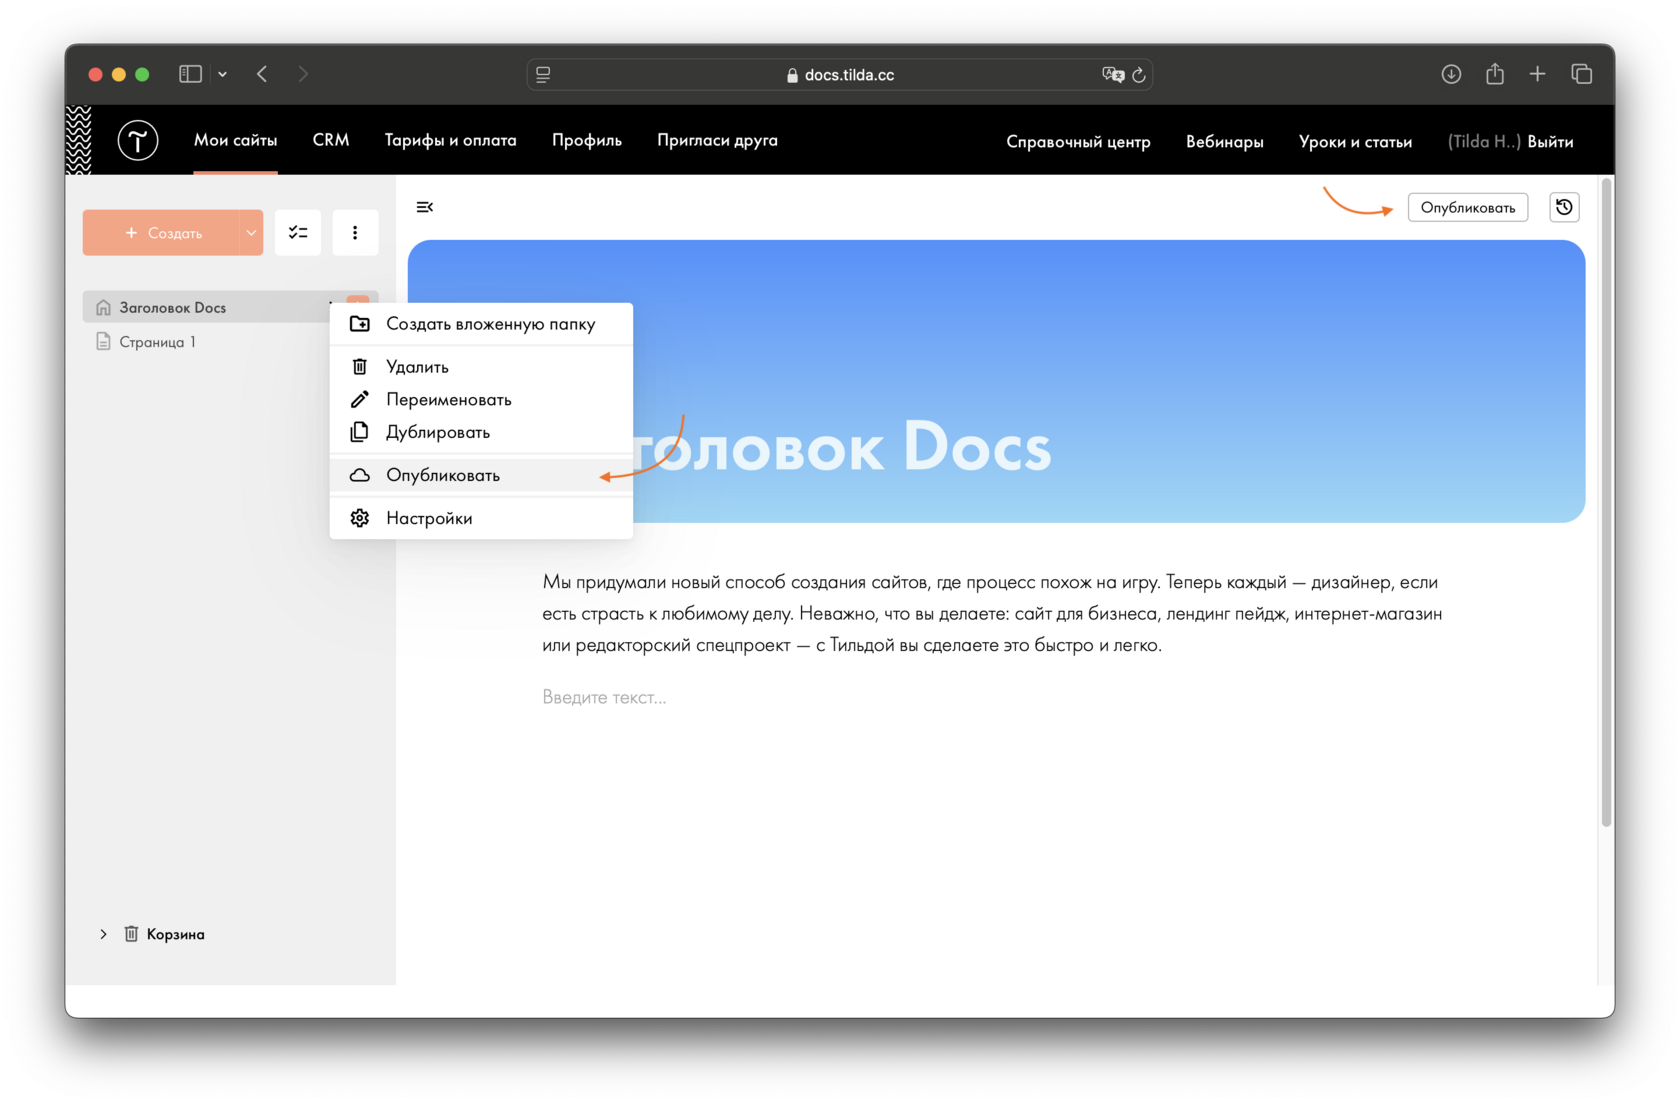The height and width of the screenshot is (1104, 1680).
Task: Open the CRM navigation item
Action: (x=330, y=140)
